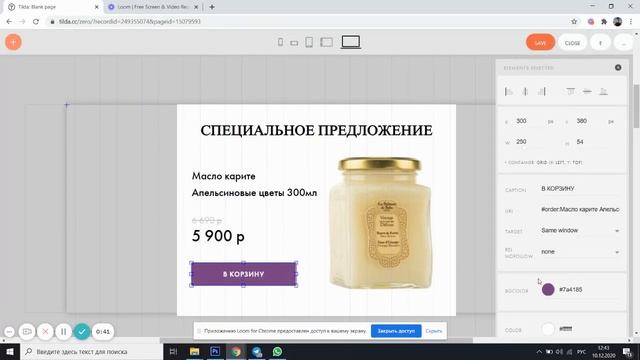Switch to mobile landscape screen view

point(294,43)
